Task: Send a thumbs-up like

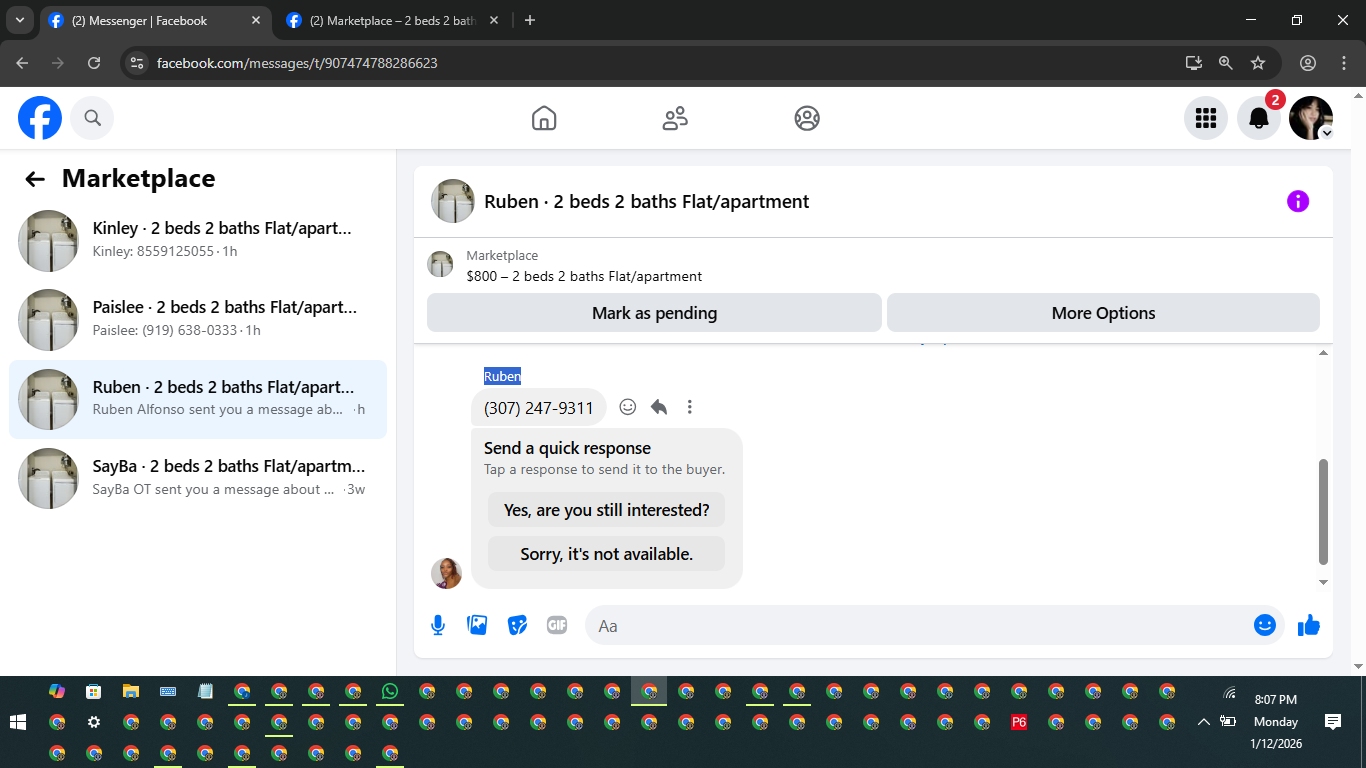Action: coord(1309,625)
